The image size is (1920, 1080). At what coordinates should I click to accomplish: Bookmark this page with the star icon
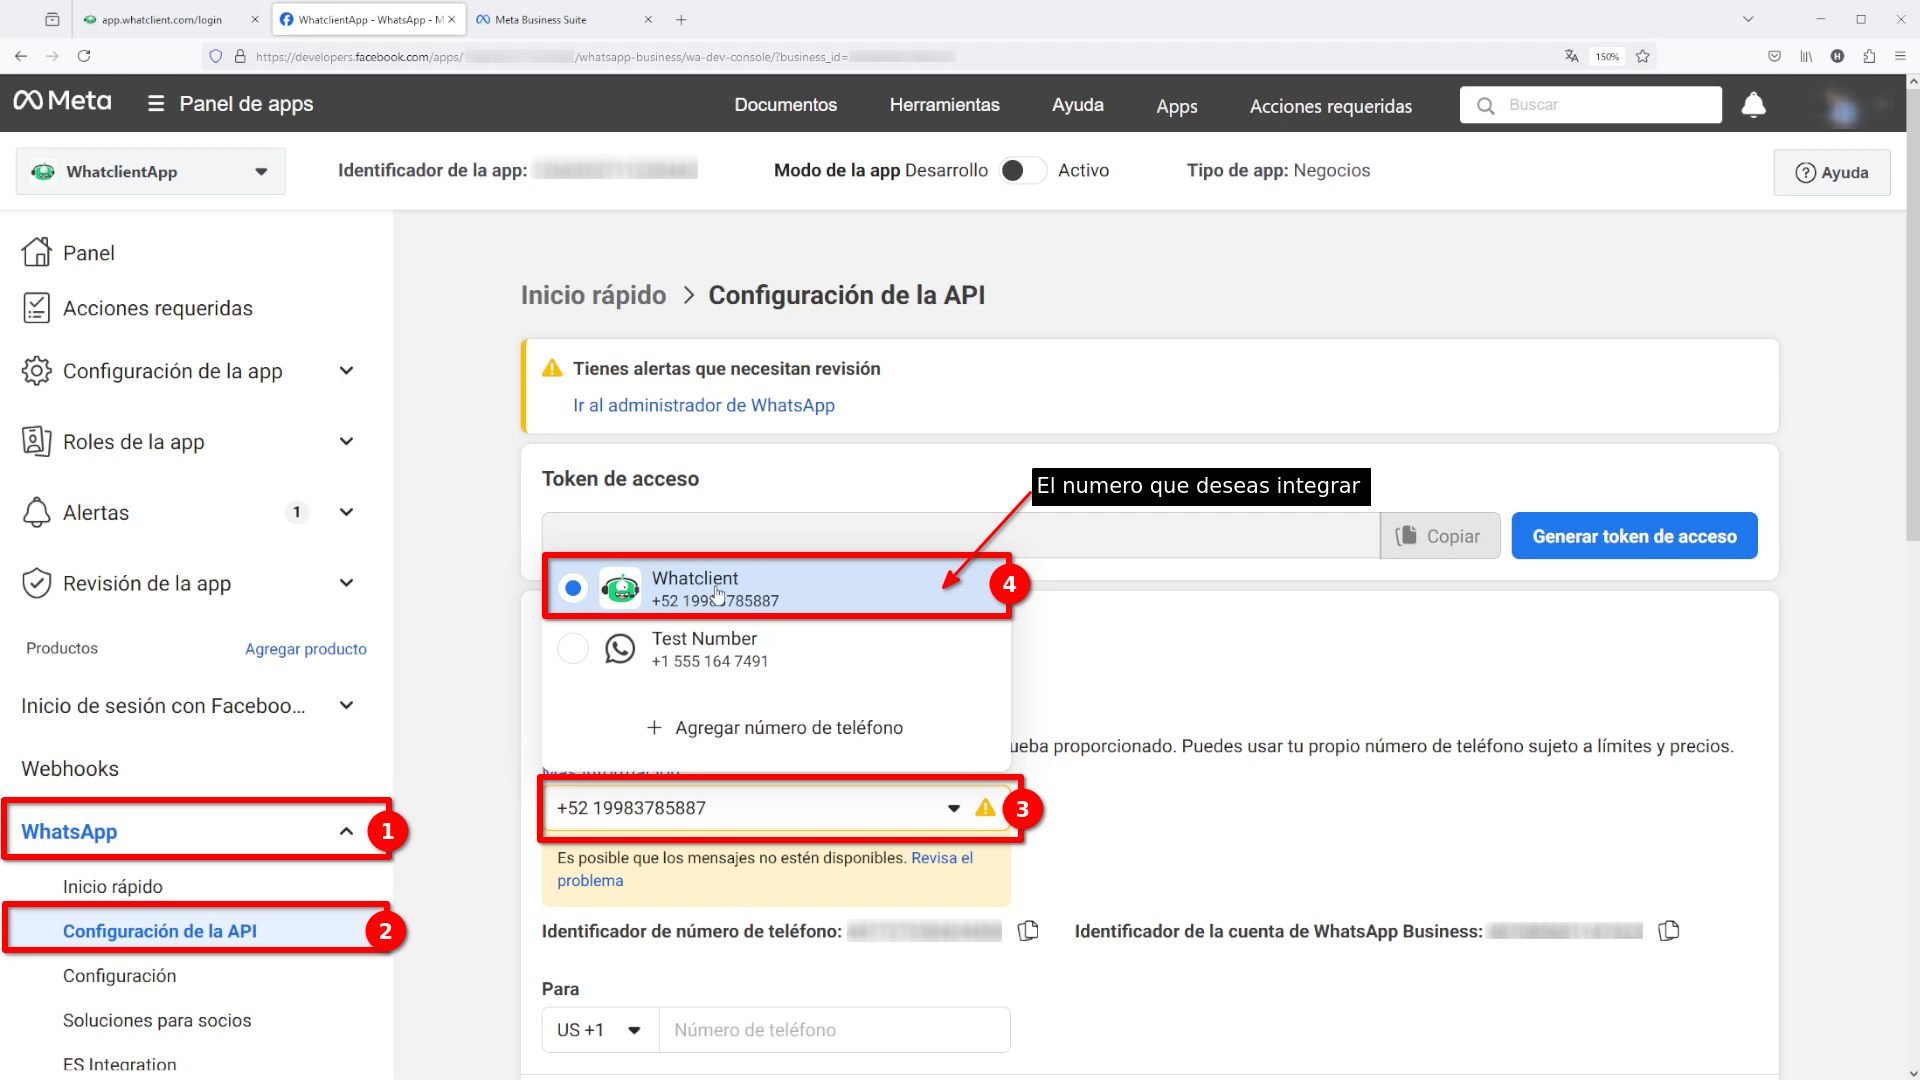(x=1642, y=56)
